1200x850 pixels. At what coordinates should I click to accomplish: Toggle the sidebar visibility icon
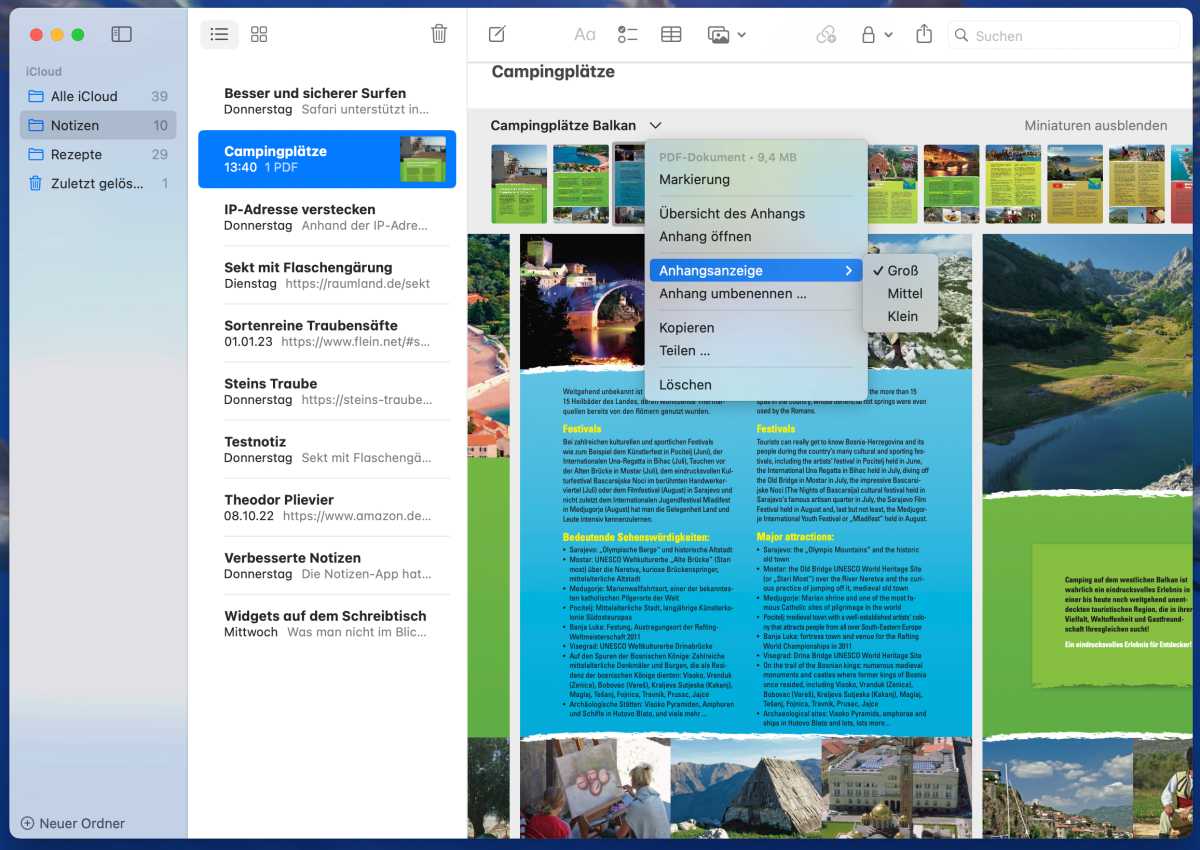[x=121, y=35]
